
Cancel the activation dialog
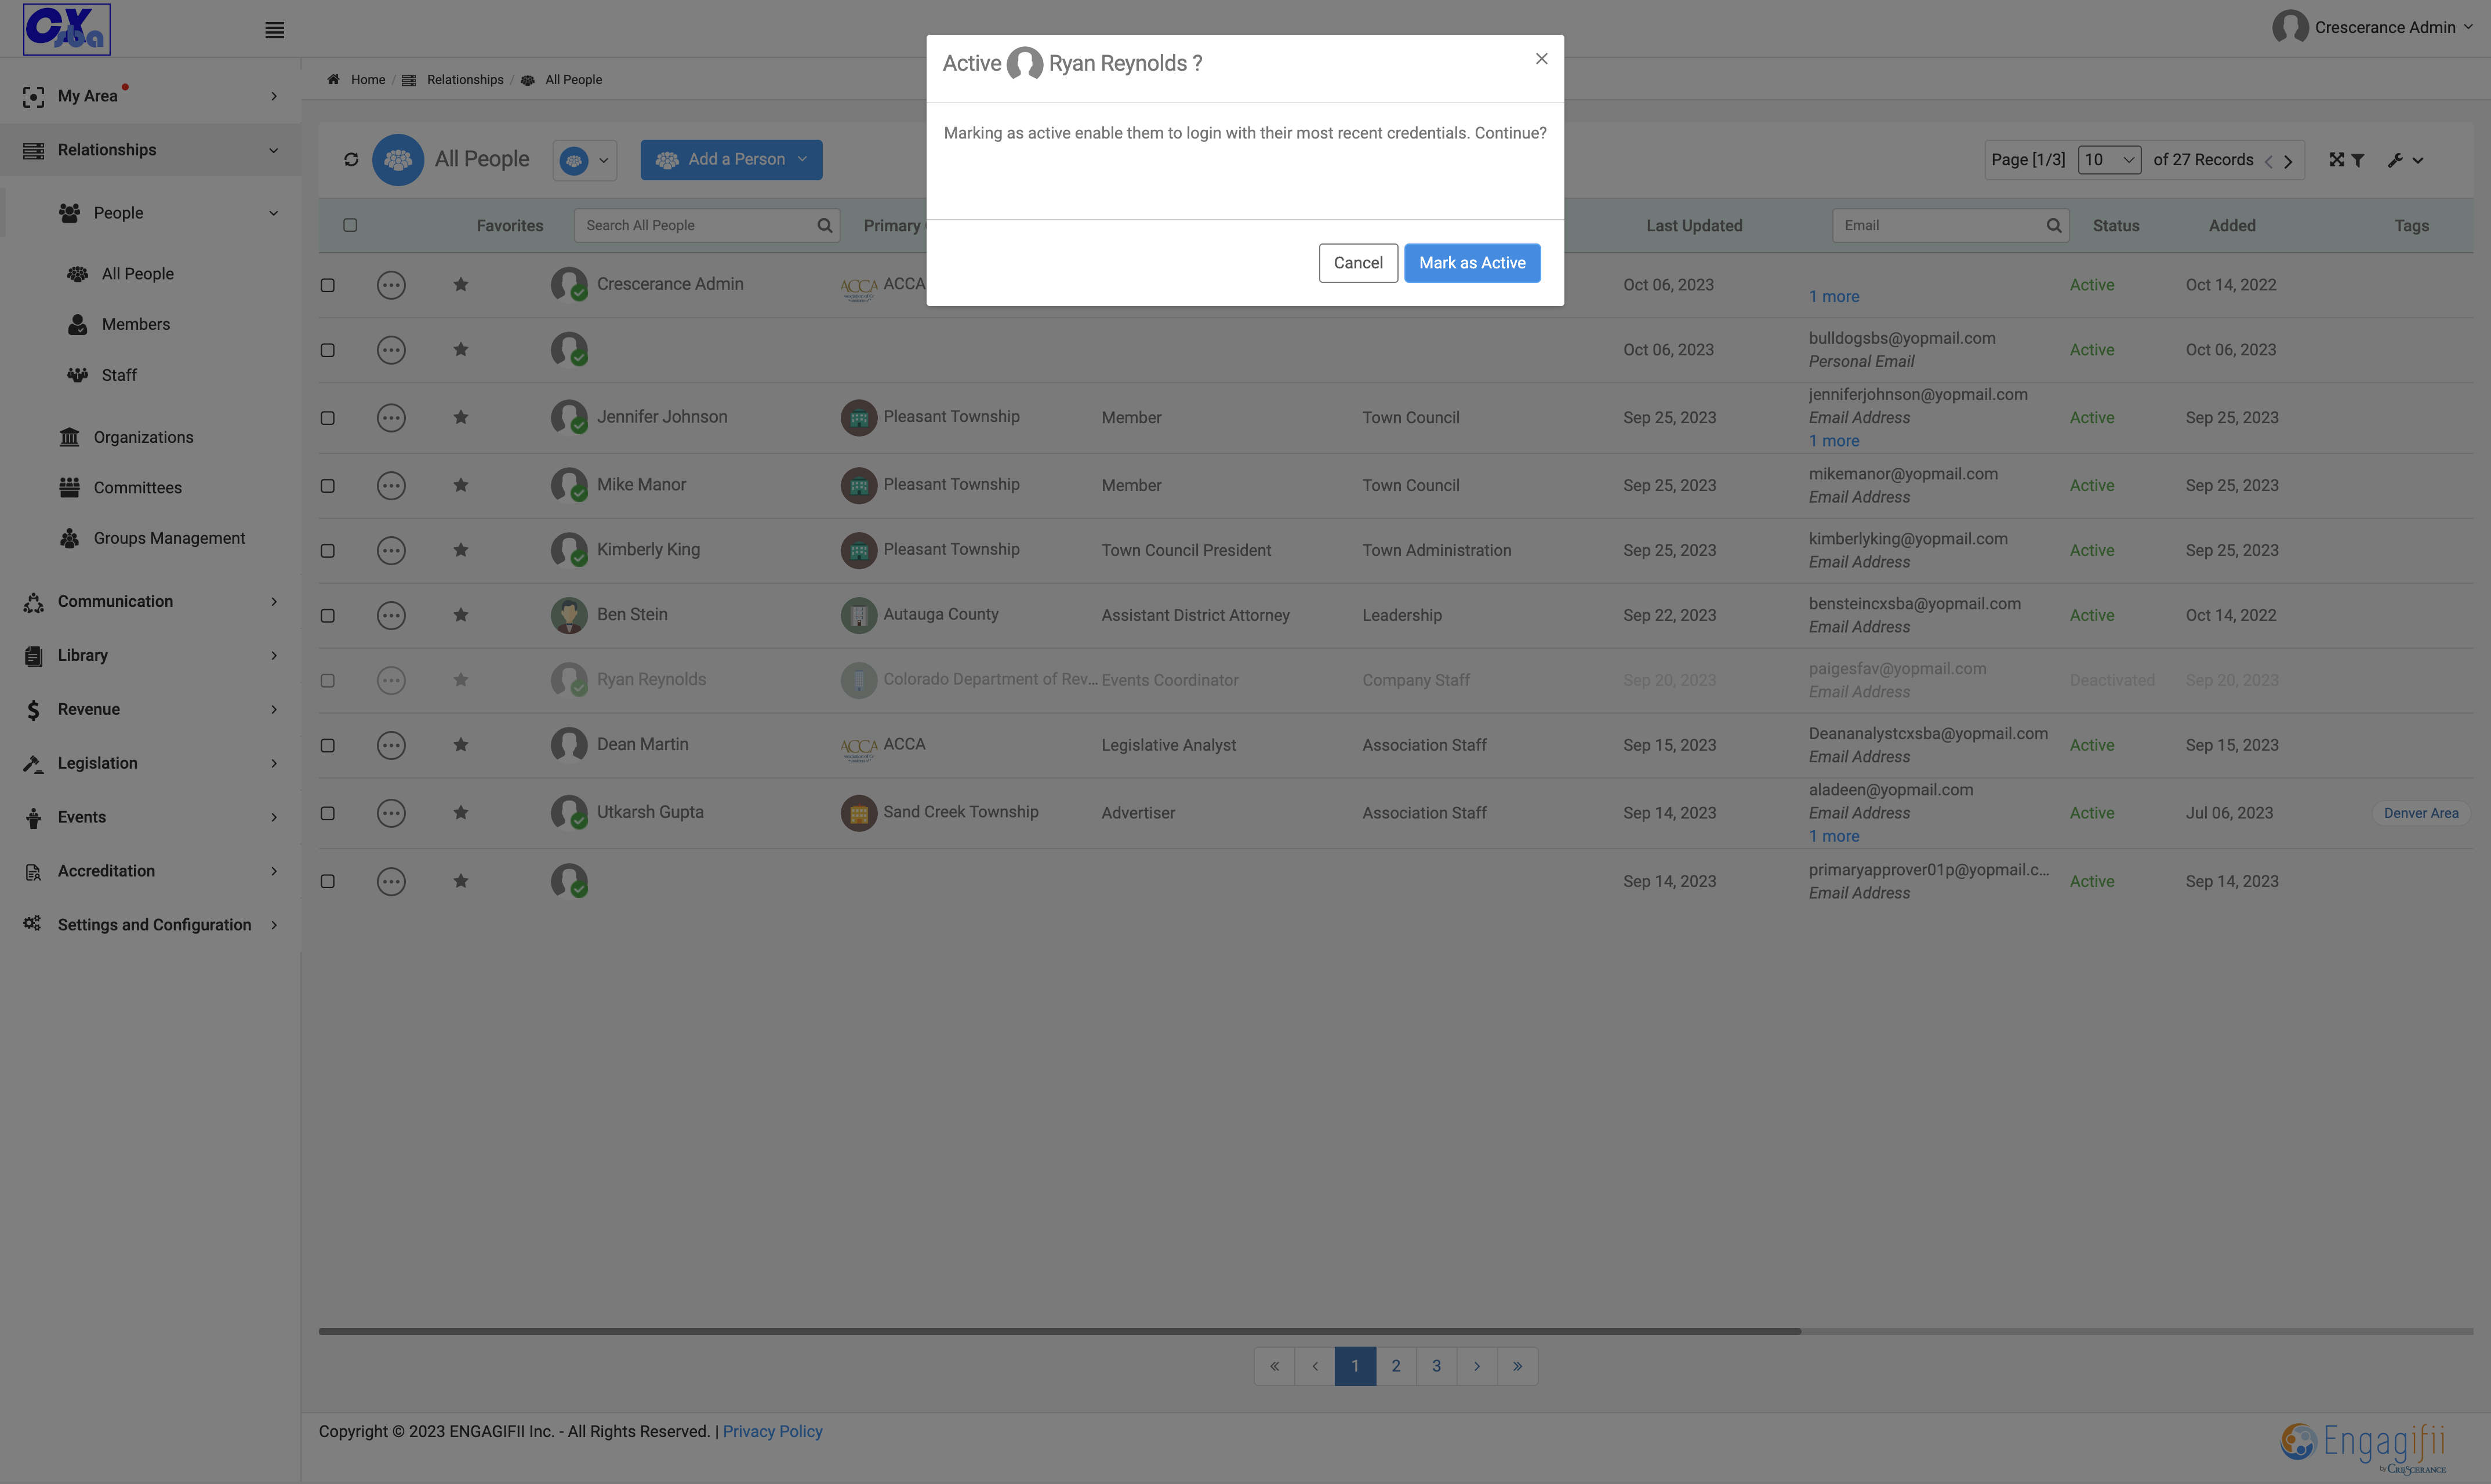point(1358,263)
